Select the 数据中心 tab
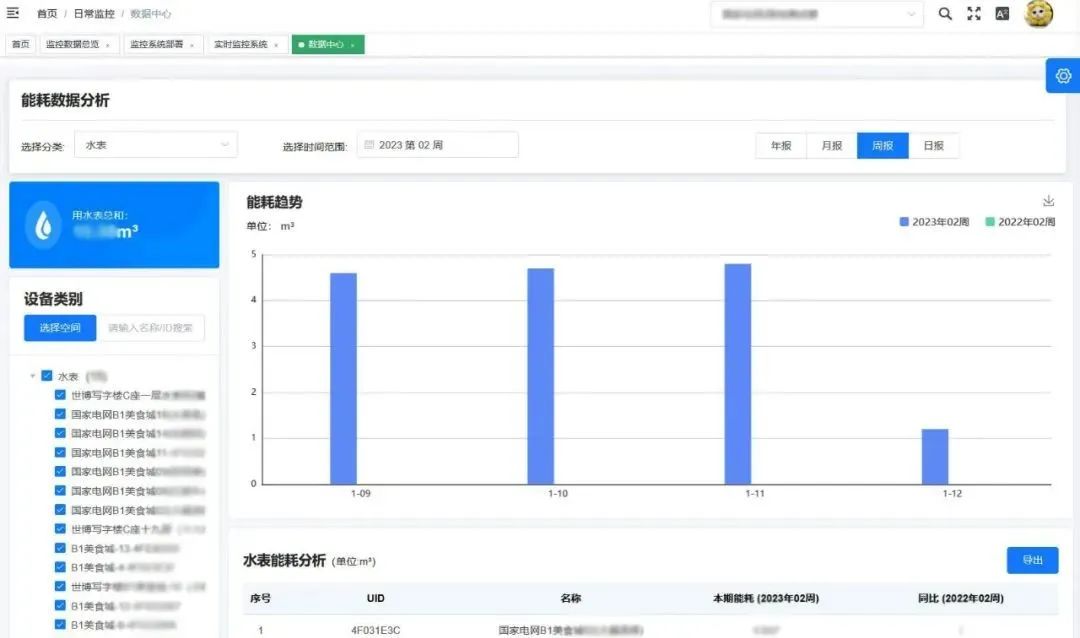This screenshot has height=638, width=1080. pos(328,44)
